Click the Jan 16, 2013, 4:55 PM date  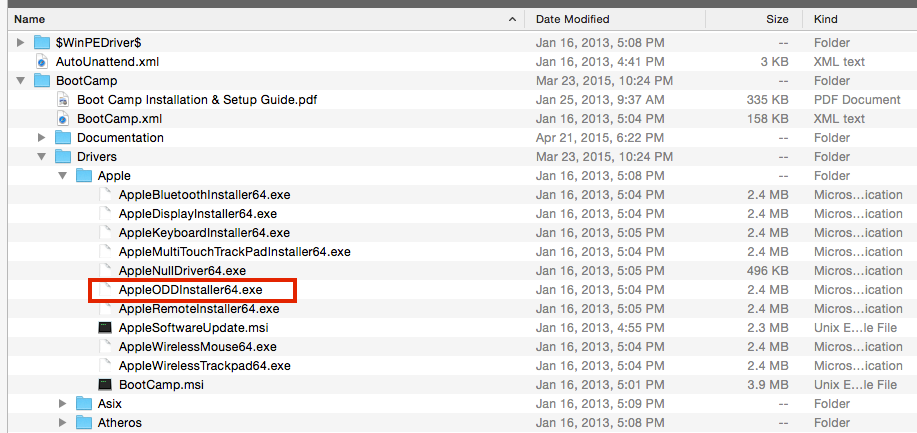600,328
